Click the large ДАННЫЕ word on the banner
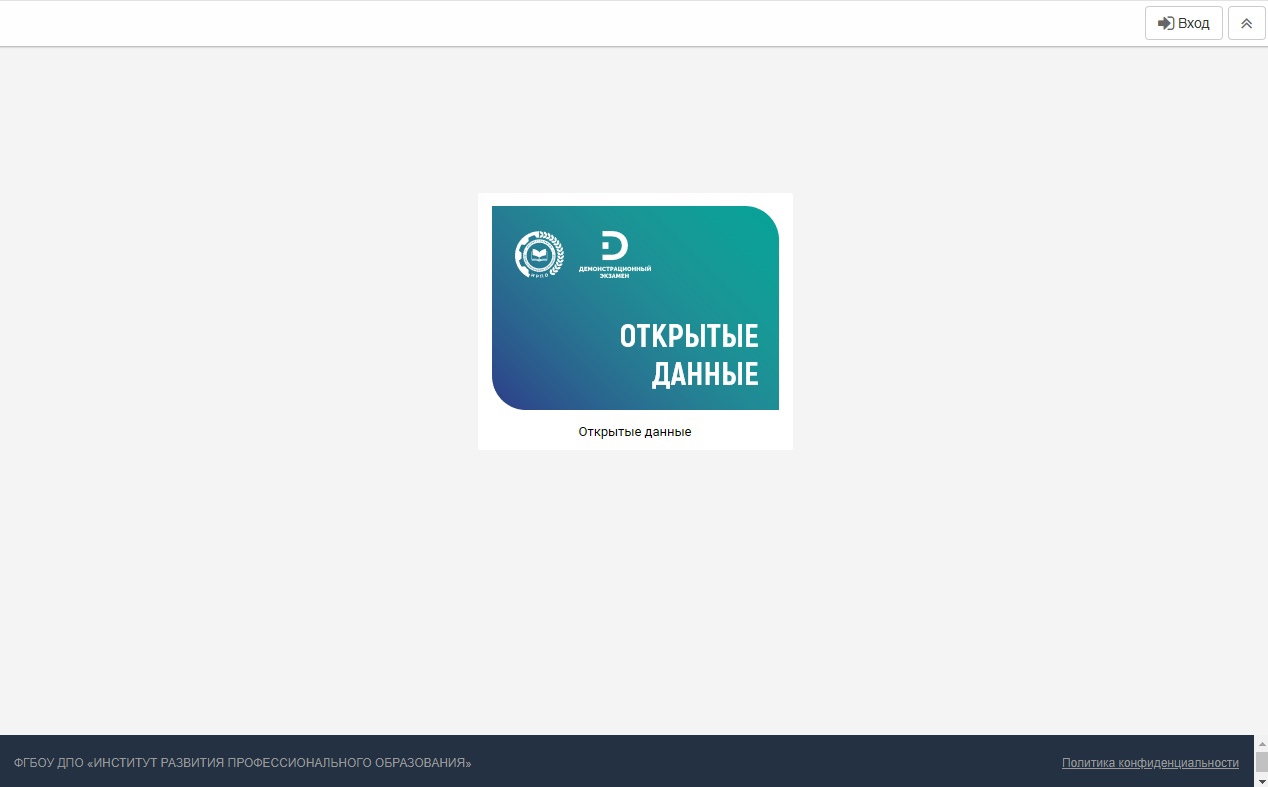 coord(705,374)
